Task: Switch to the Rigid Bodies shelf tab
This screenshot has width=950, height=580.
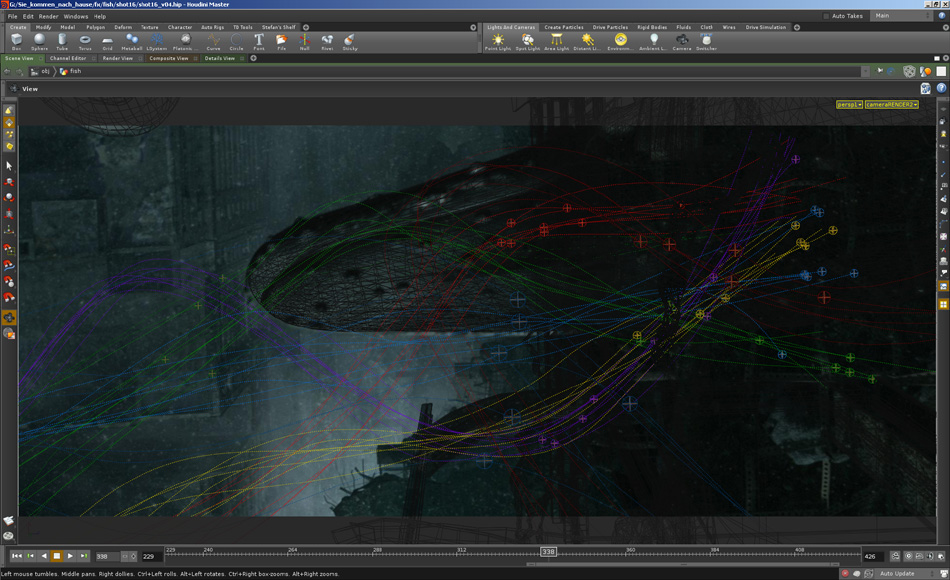Action: click(651, 27)
